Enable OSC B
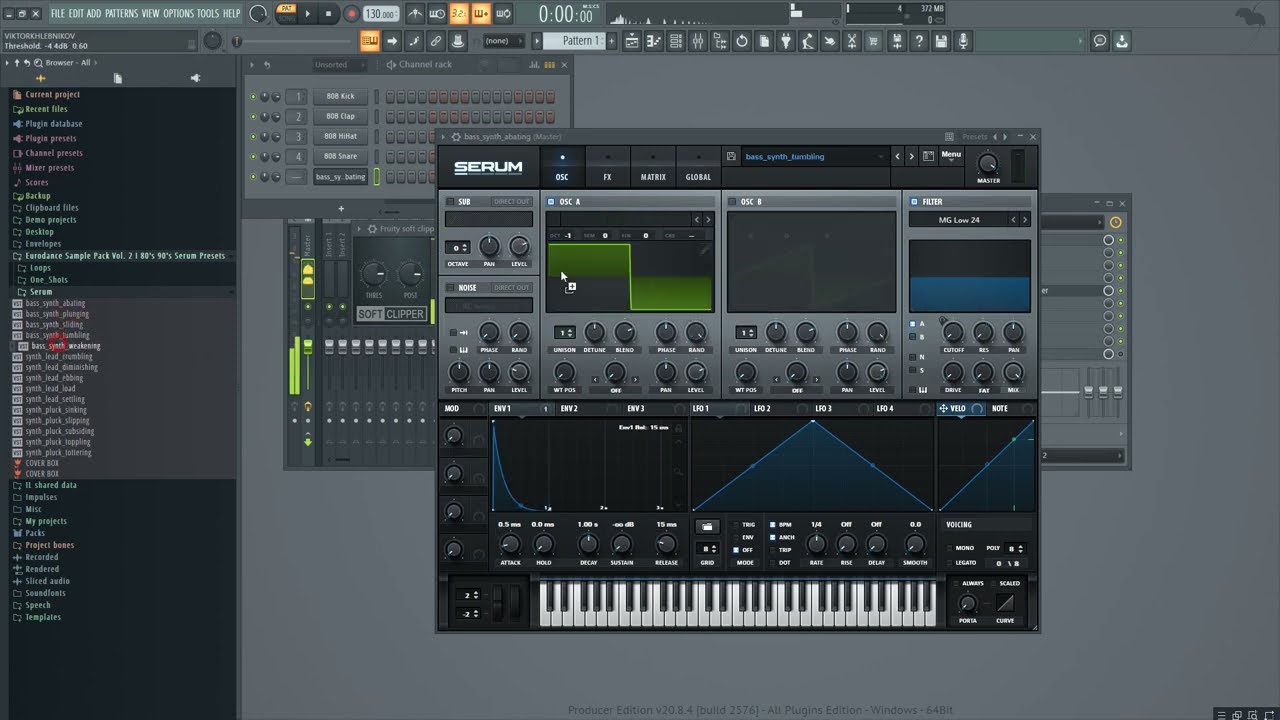This screenshot has width=1280, height=720. click(x=732, y=202)
